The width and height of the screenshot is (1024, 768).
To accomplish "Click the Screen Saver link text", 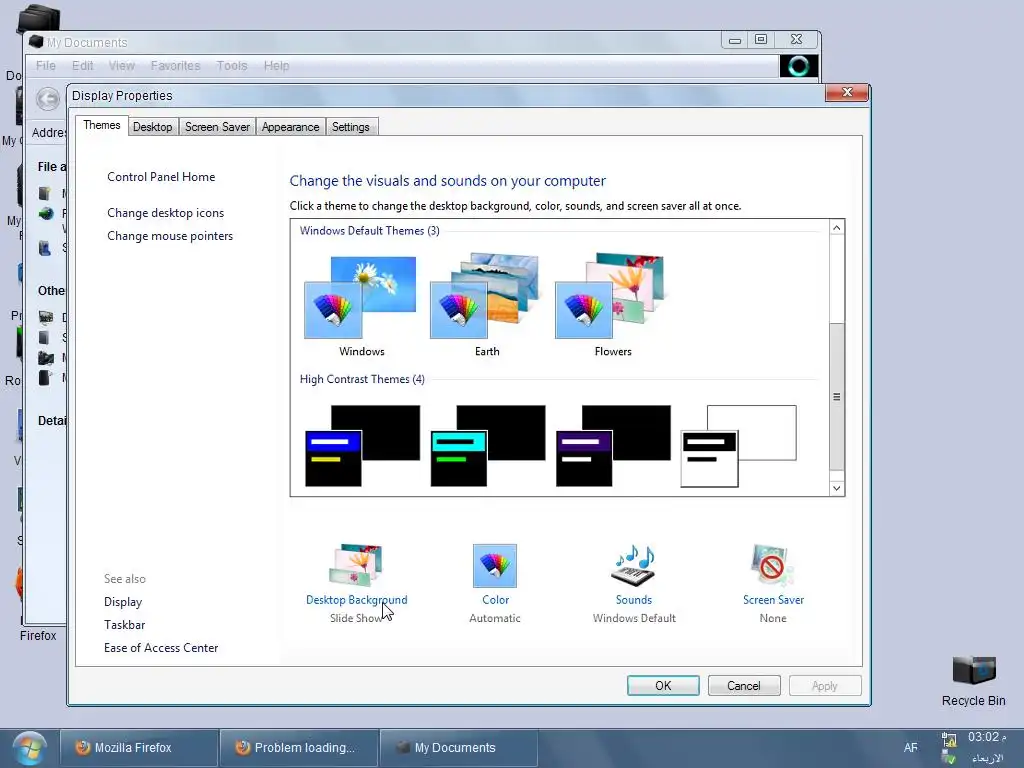I will point(773,600).
